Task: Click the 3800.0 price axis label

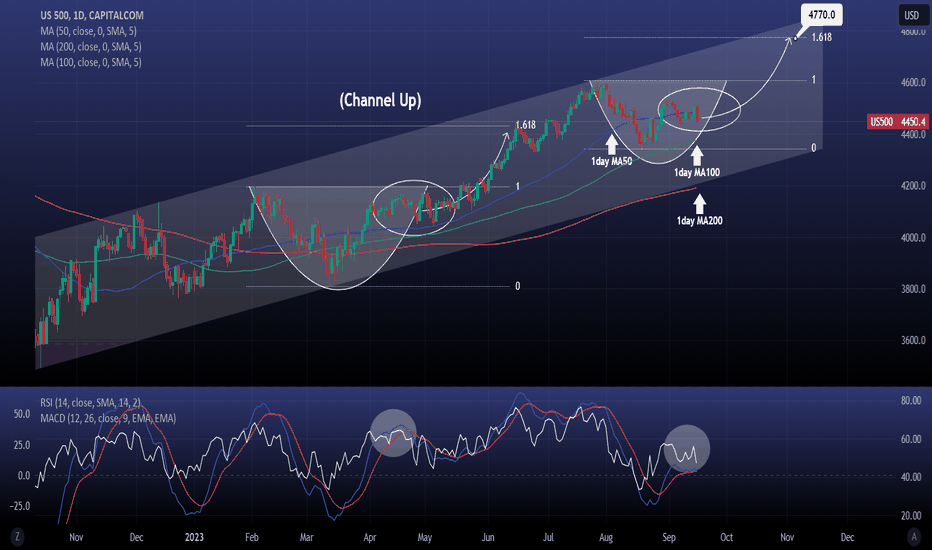Action: coord(913,289)
